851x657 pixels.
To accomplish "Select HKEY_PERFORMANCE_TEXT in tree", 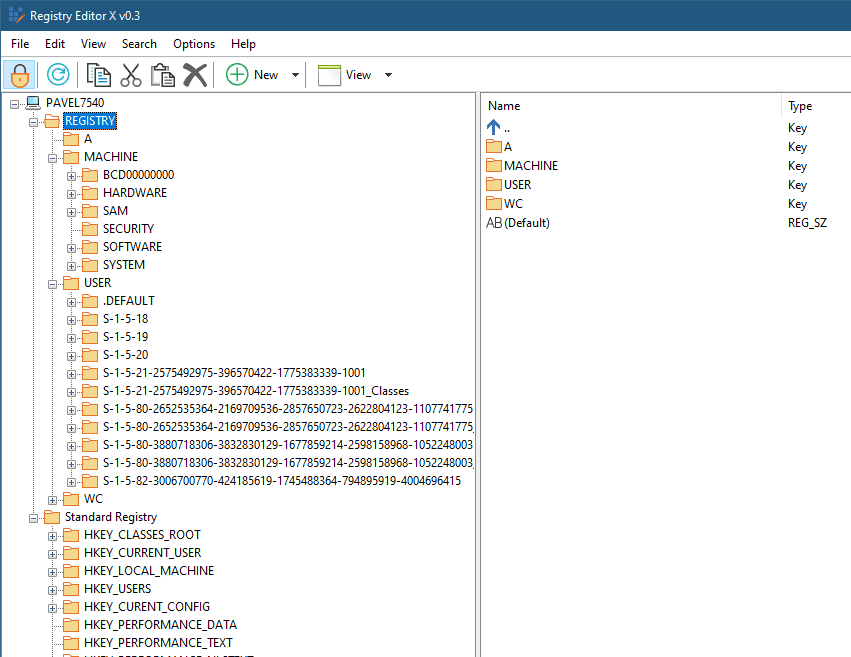I will [x=158, y=642].
